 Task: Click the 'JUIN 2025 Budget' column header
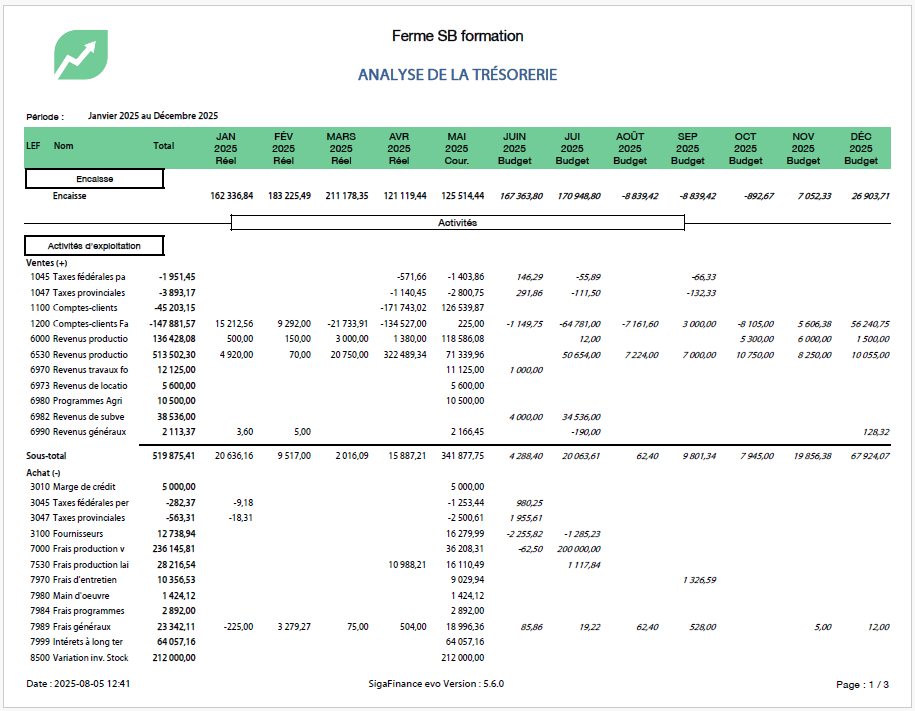(515, 148)
